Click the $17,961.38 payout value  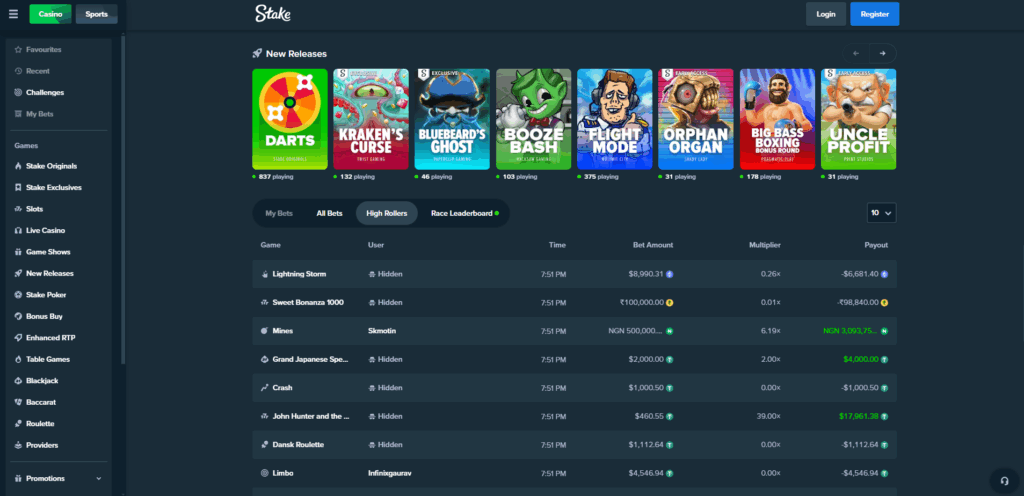861,416
